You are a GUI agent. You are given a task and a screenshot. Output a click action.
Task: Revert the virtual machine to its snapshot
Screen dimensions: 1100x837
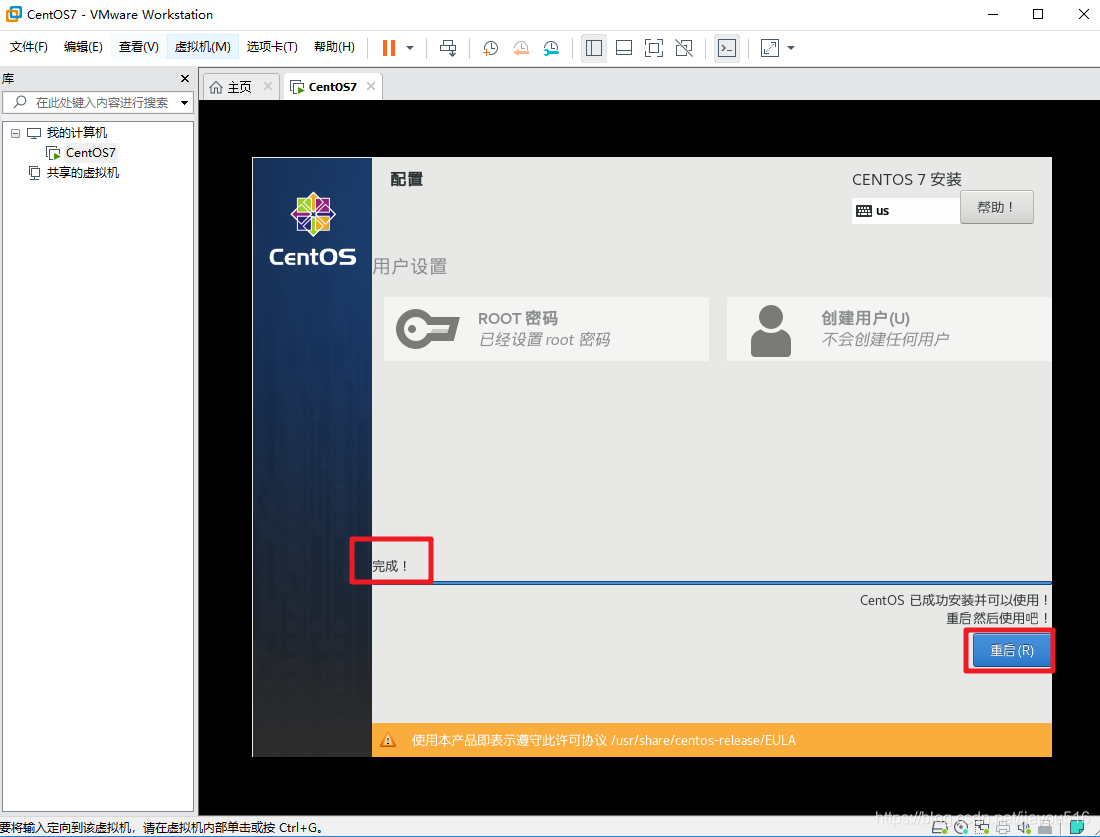tap(521, 48)
